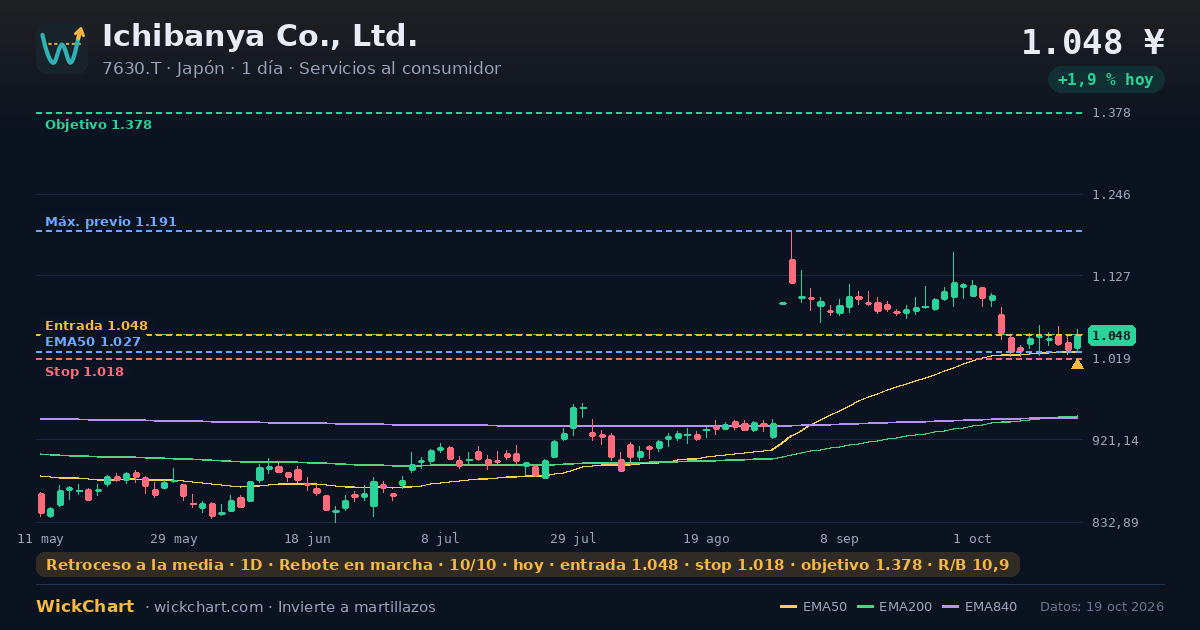Open the wickchart.com link in footer

(207, 607)
